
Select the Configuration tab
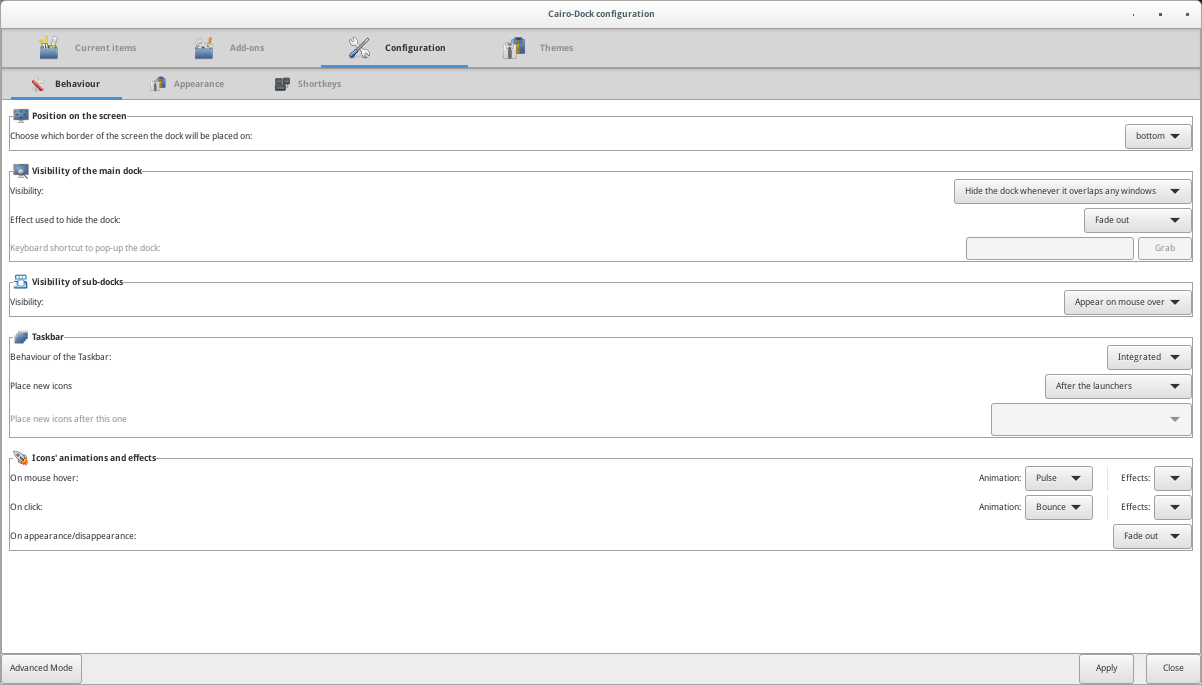[x=394, y=48]
